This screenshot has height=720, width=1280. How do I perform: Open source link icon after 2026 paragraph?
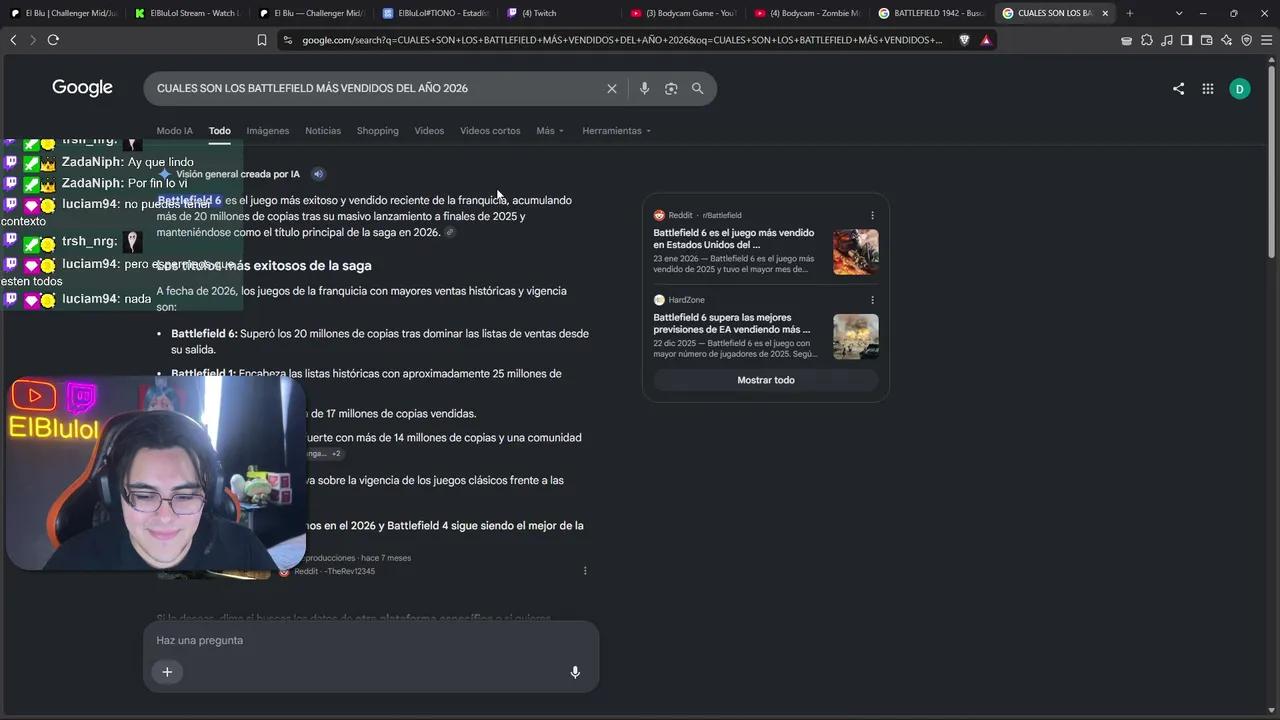[450, 233]
